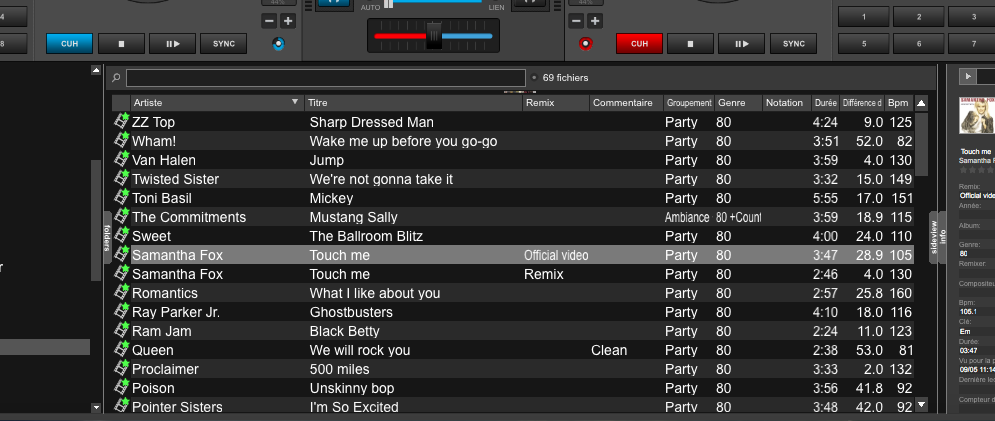Click the file icon of the Ram Jam row
995x421 pixels.
point(121,330)
